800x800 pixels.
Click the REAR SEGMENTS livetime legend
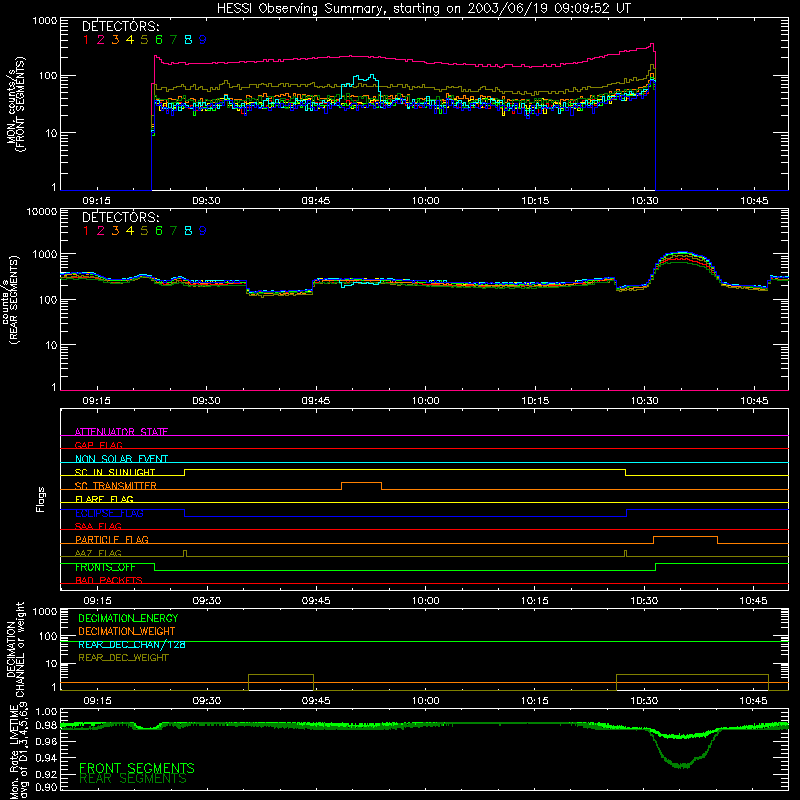point(133,779)
